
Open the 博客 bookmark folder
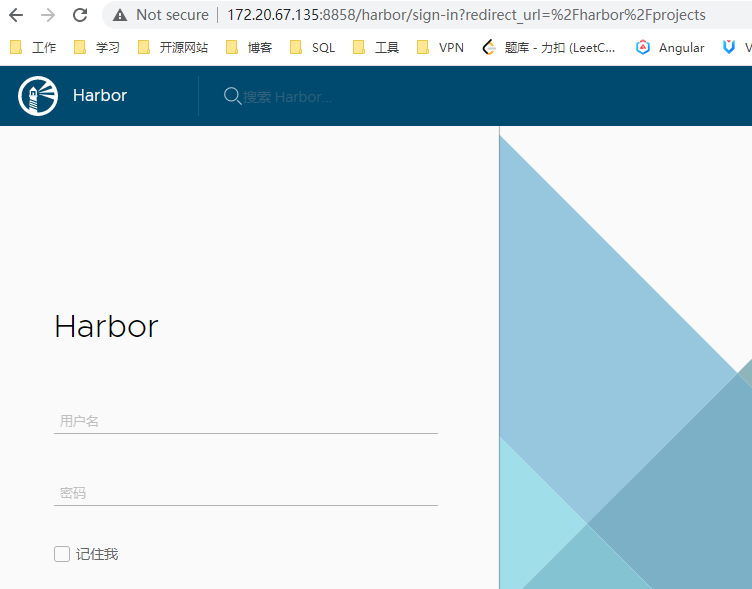point(249,47)
